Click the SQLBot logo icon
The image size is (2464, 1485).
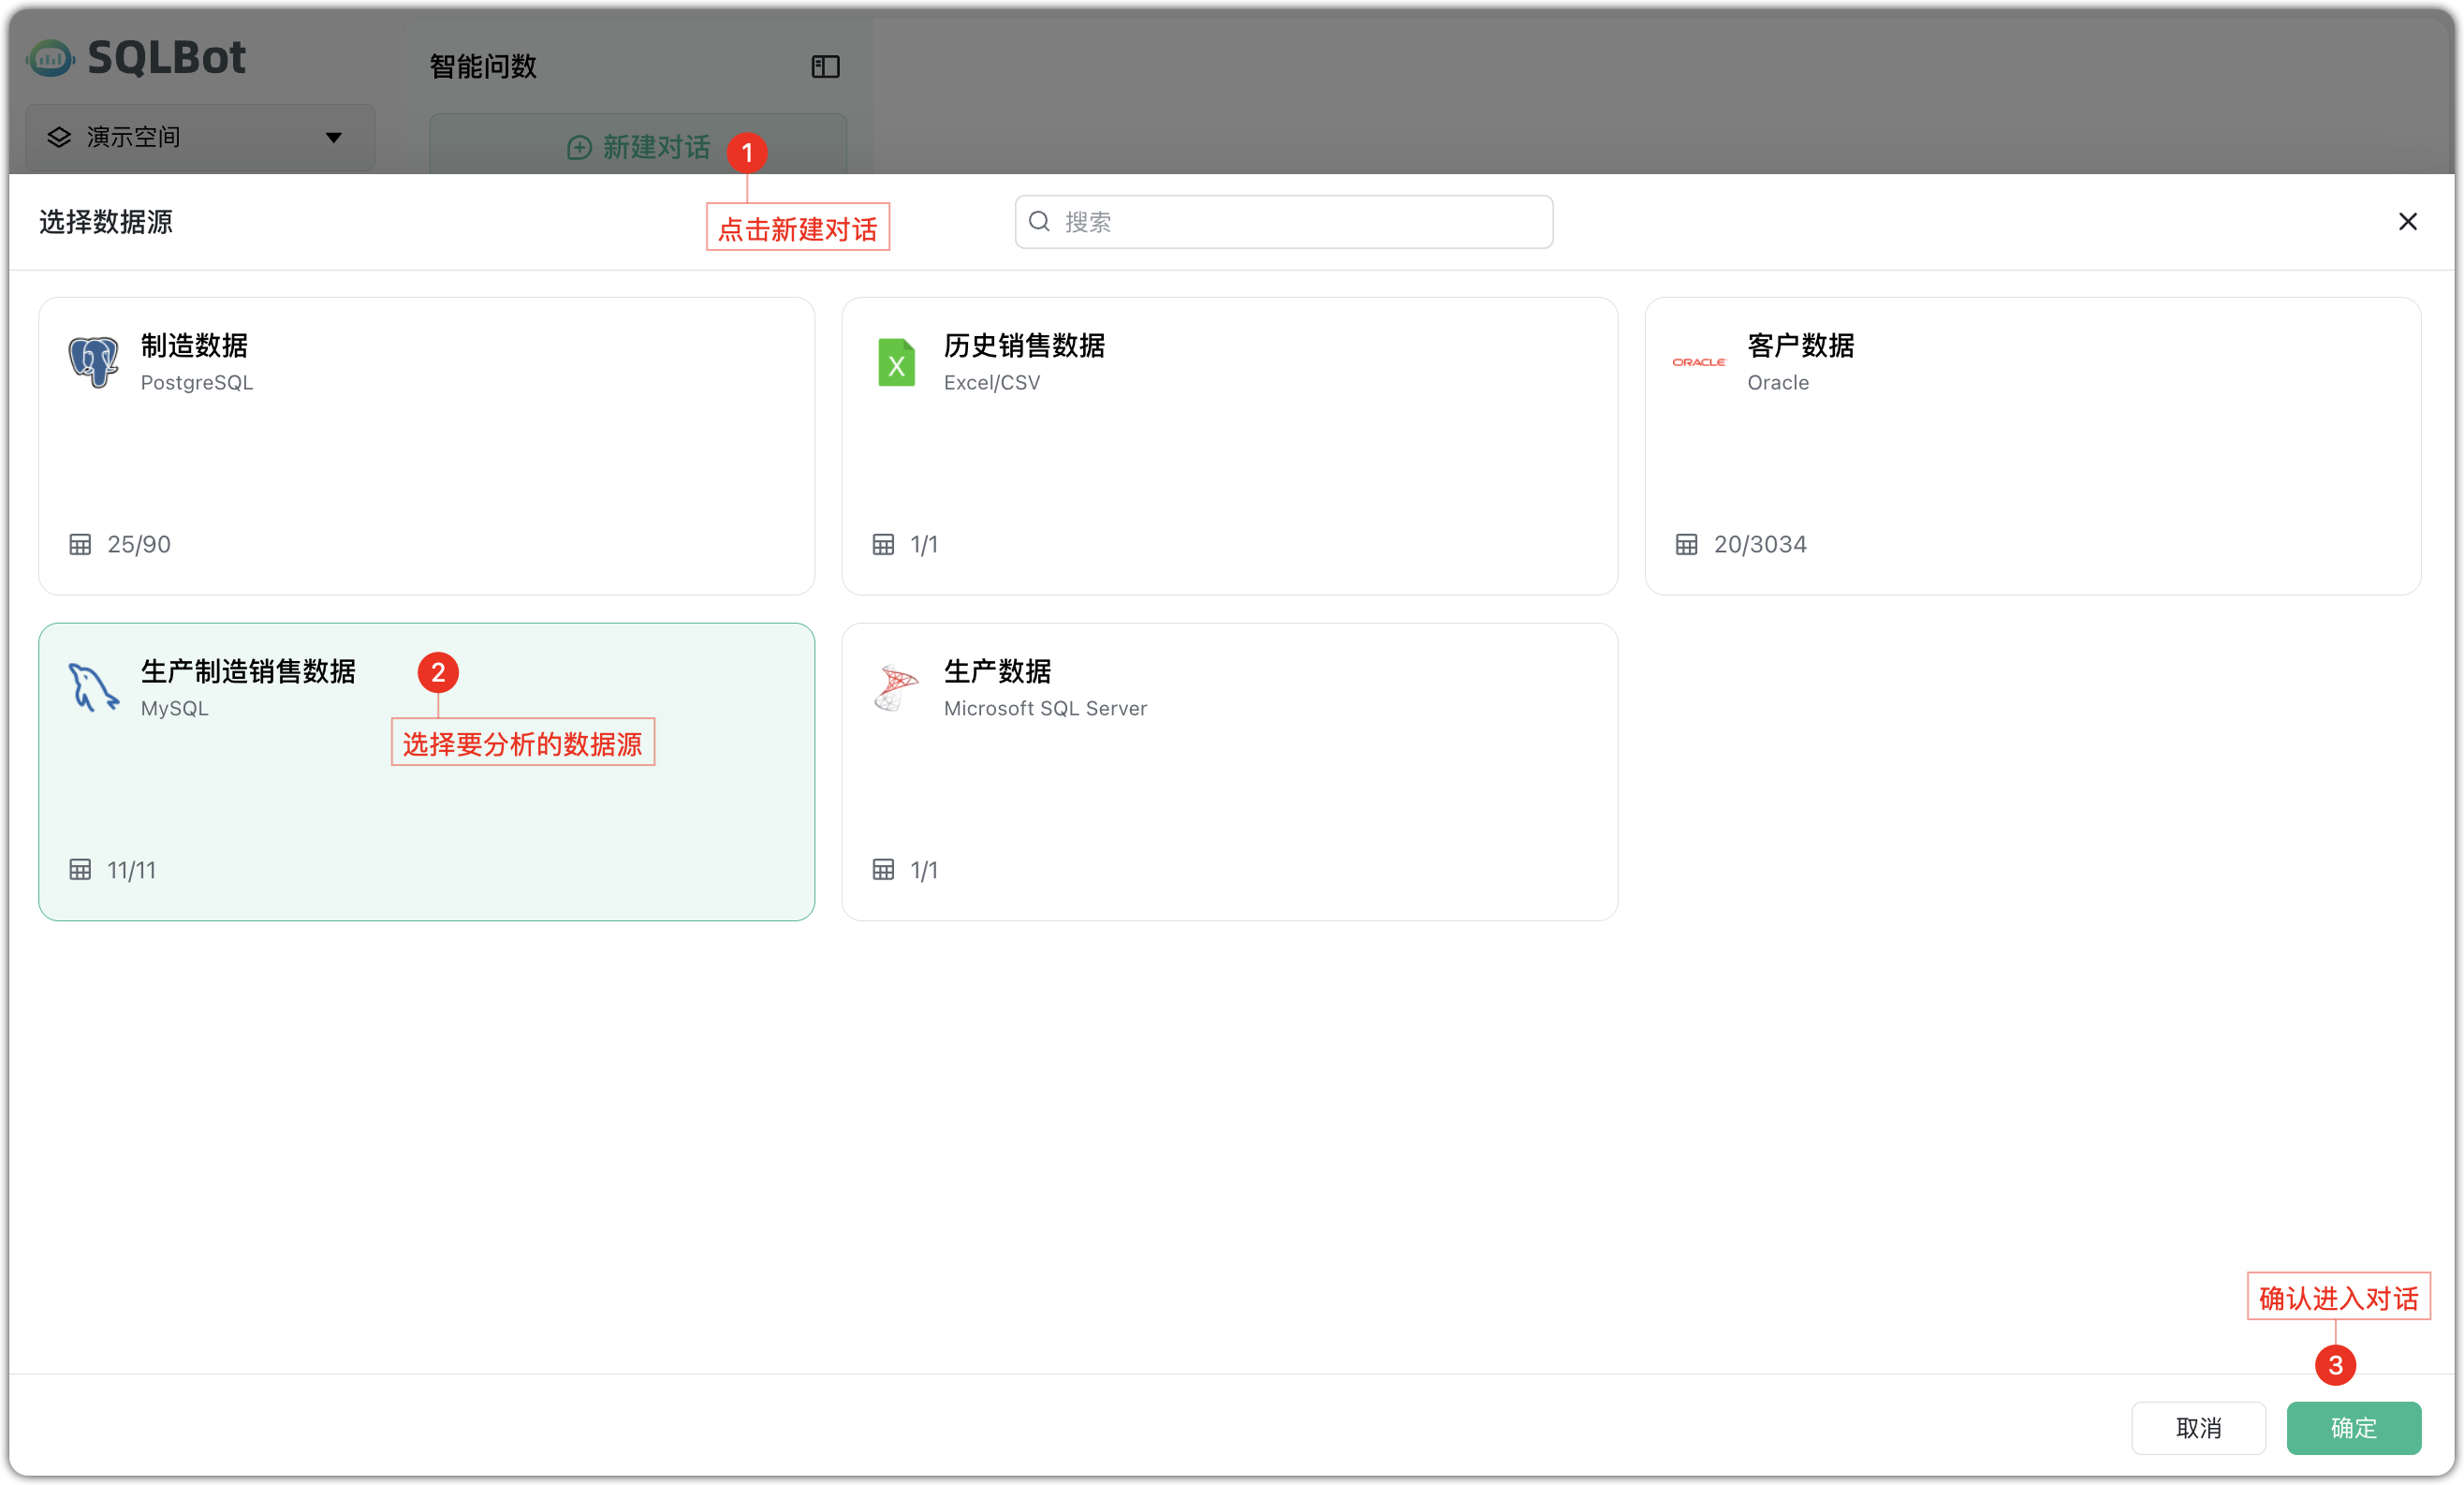point(50,57)
